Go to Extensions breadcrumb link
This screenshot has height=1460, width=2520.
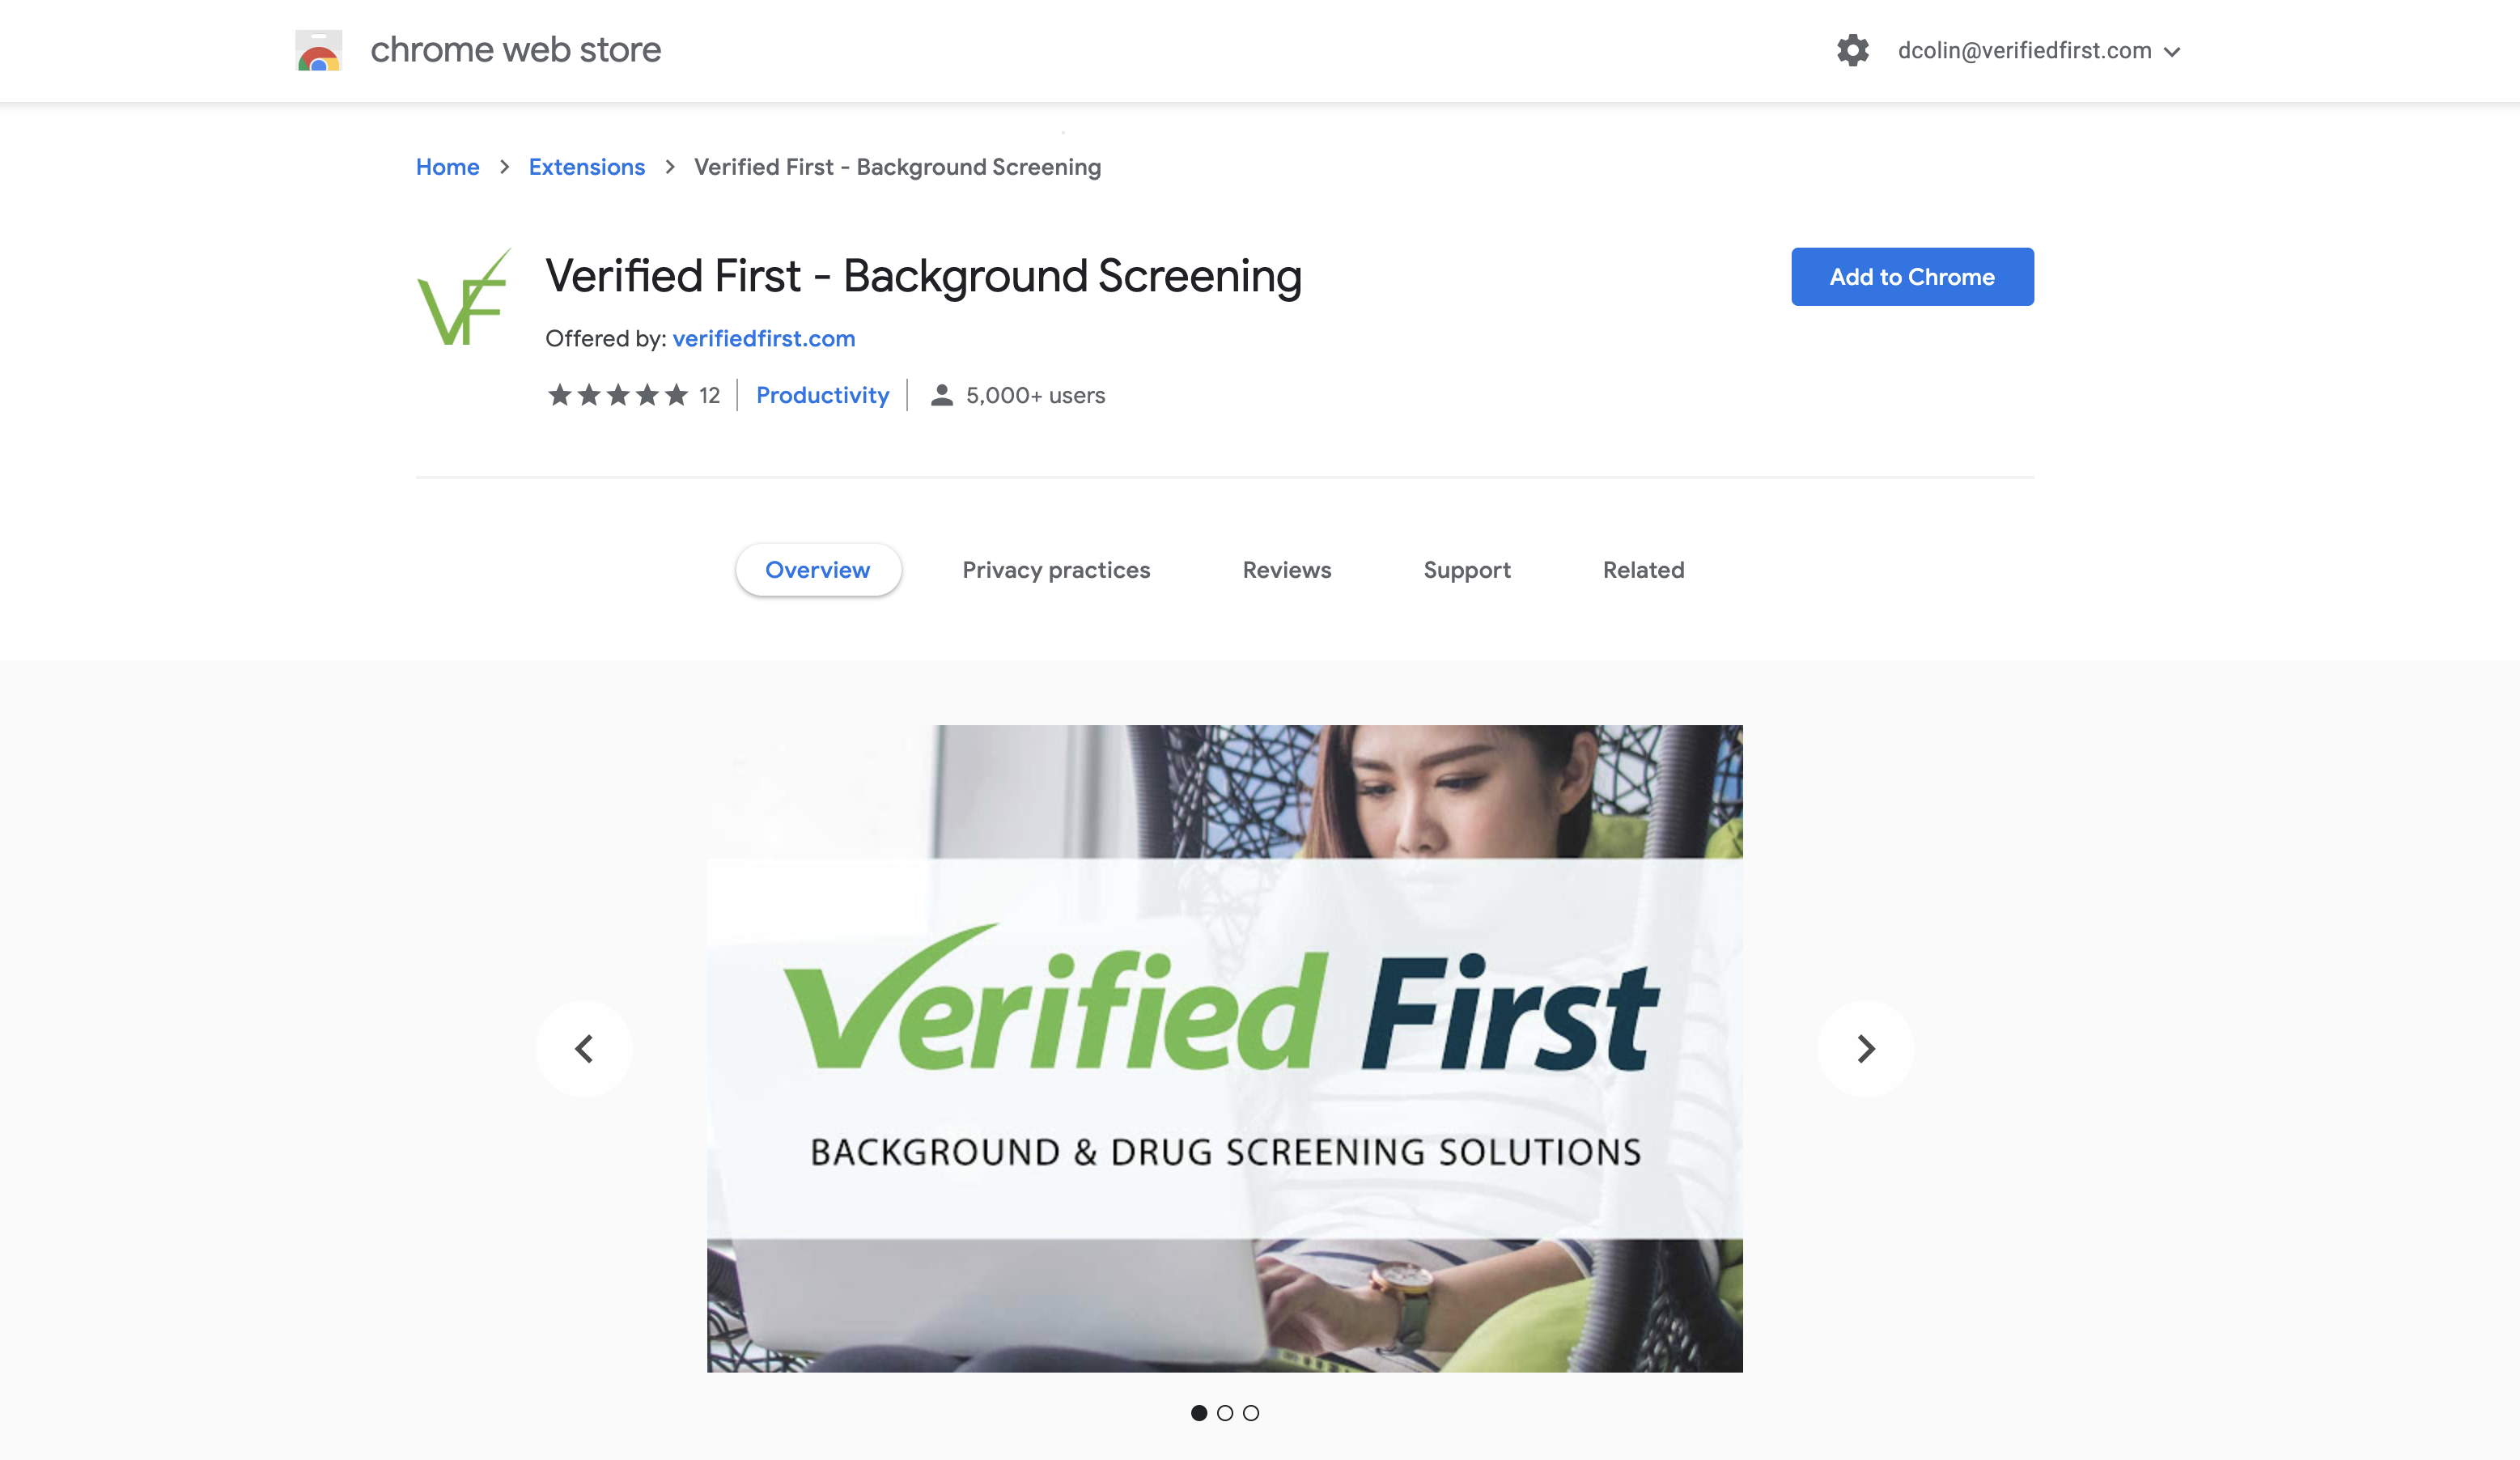click(x=587, y=167)
